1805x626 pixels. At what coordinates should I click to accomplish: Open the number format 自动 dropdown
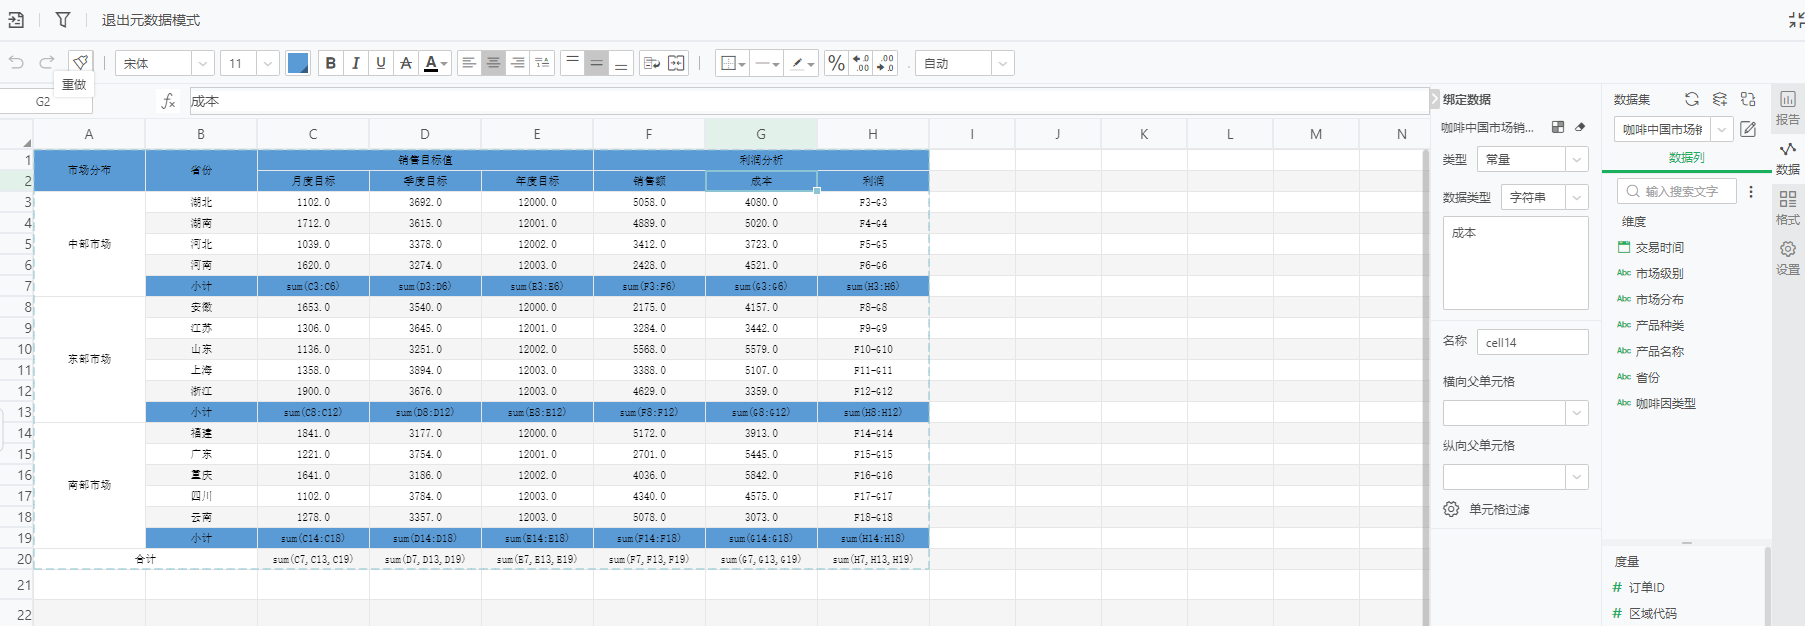tap(965, 63)
